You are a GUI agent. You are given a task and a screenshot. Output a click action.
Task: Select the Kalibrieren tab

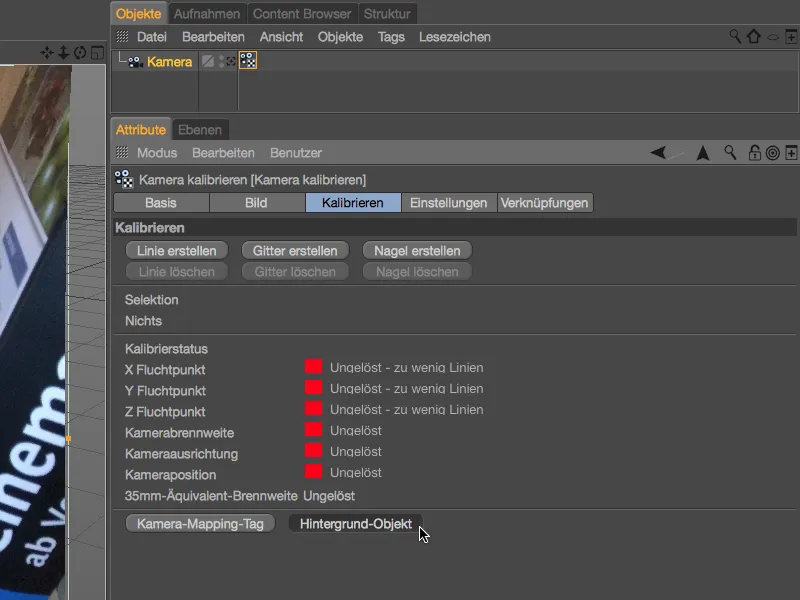point(353,203)
